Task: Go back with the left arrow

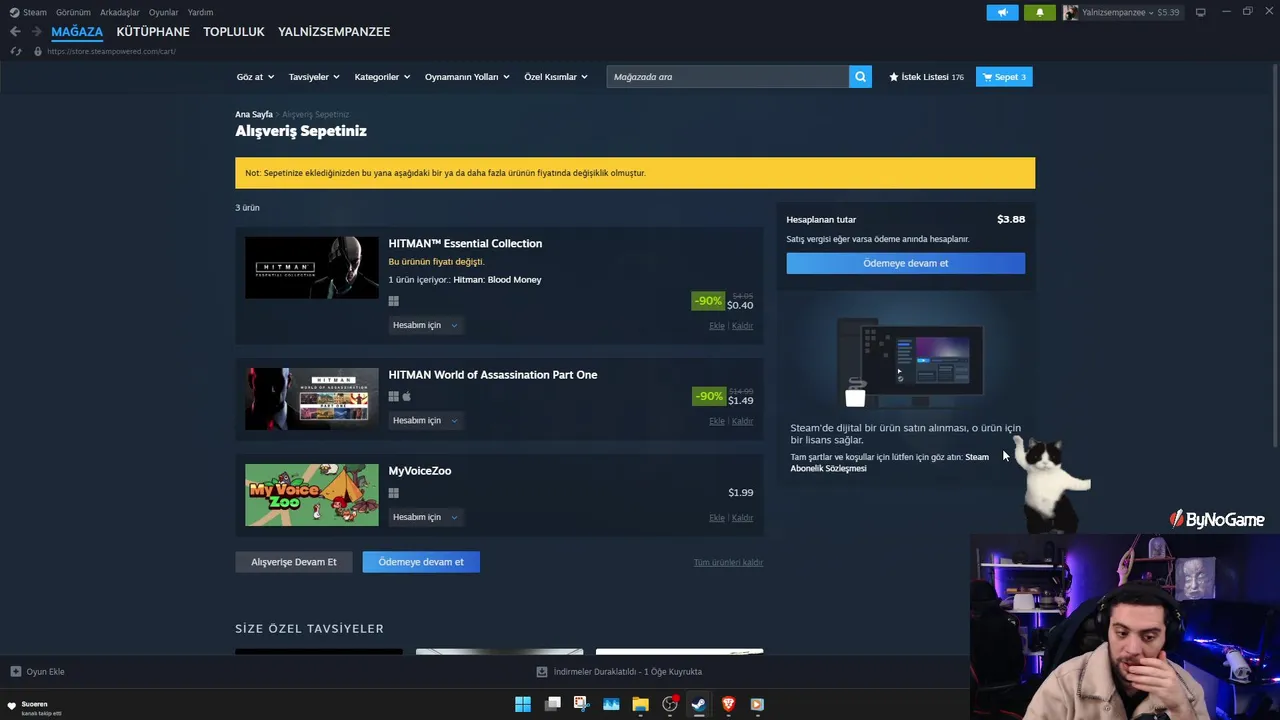Action: [15, 32]
